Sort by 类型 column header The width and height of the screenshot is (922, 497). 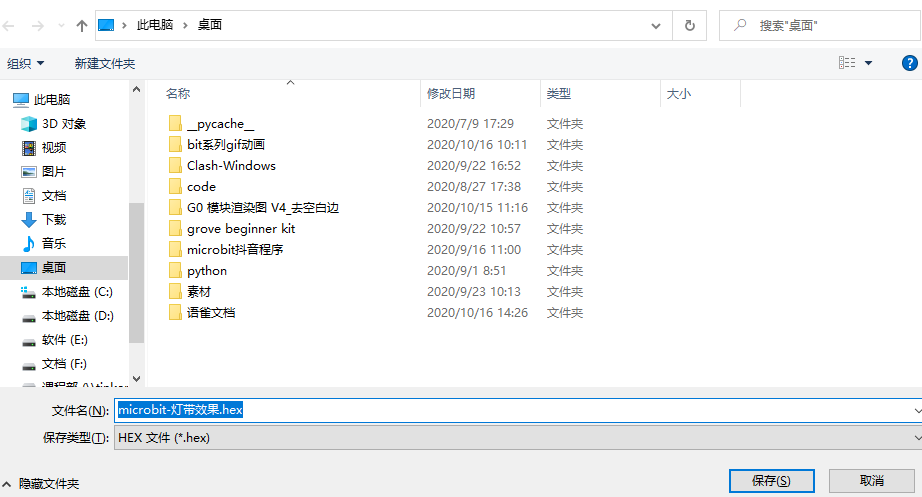pos(558,94)
